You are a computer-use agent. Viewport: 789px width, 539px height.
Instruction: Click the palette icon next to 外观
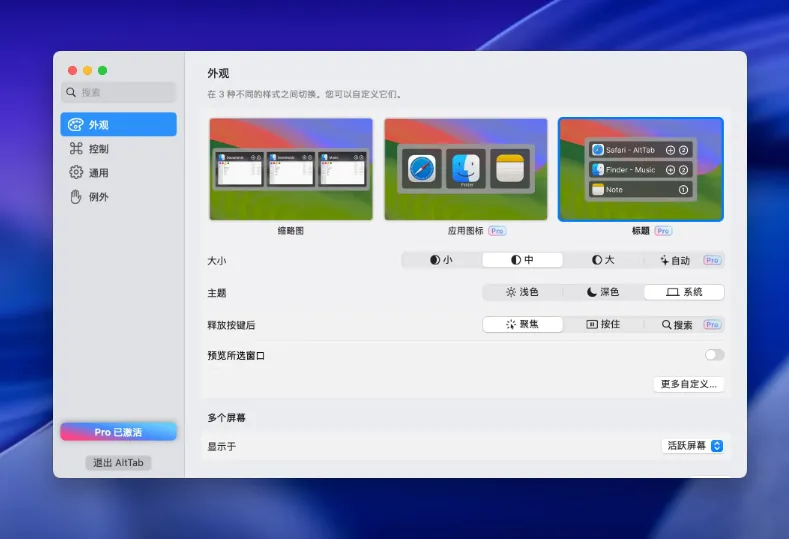(75, 124)
